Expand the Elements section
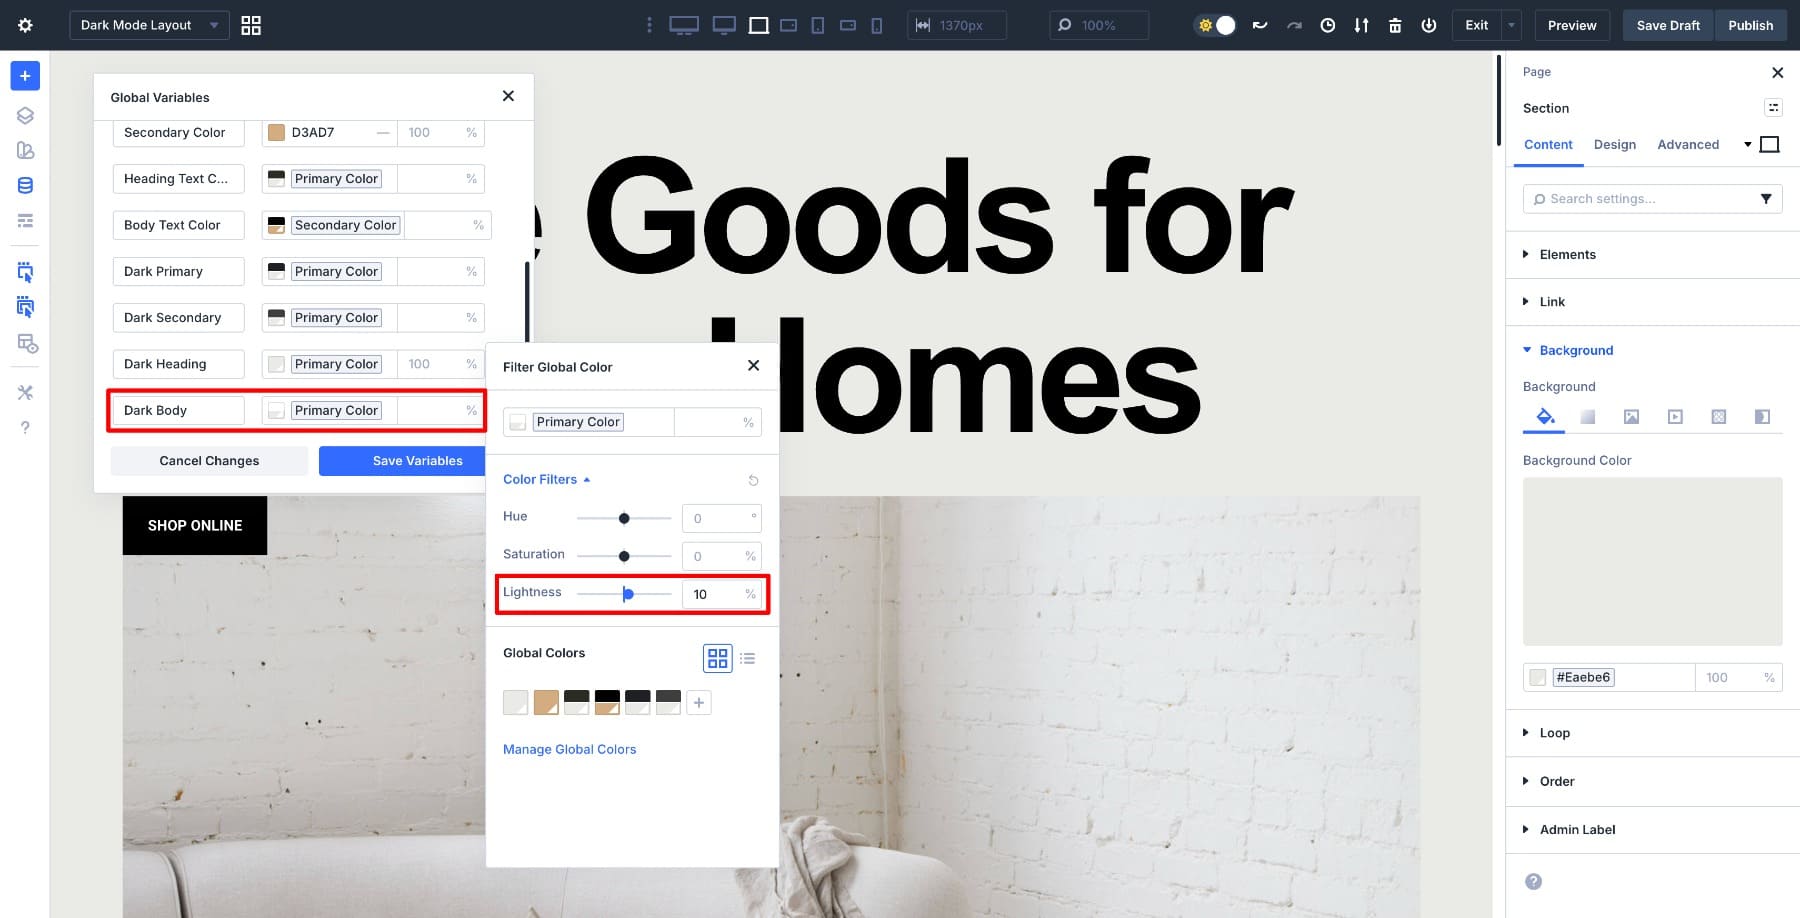This screenshot has width=1800, height=918. (x=1567, y=255)
